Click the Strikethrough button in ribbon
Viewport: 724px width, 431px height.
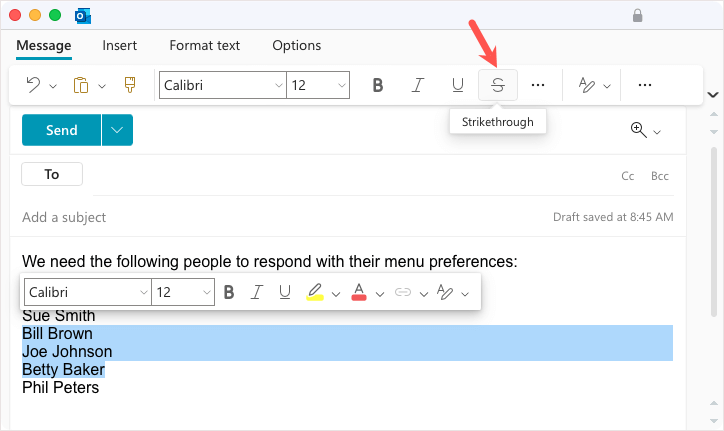[498, 85]
